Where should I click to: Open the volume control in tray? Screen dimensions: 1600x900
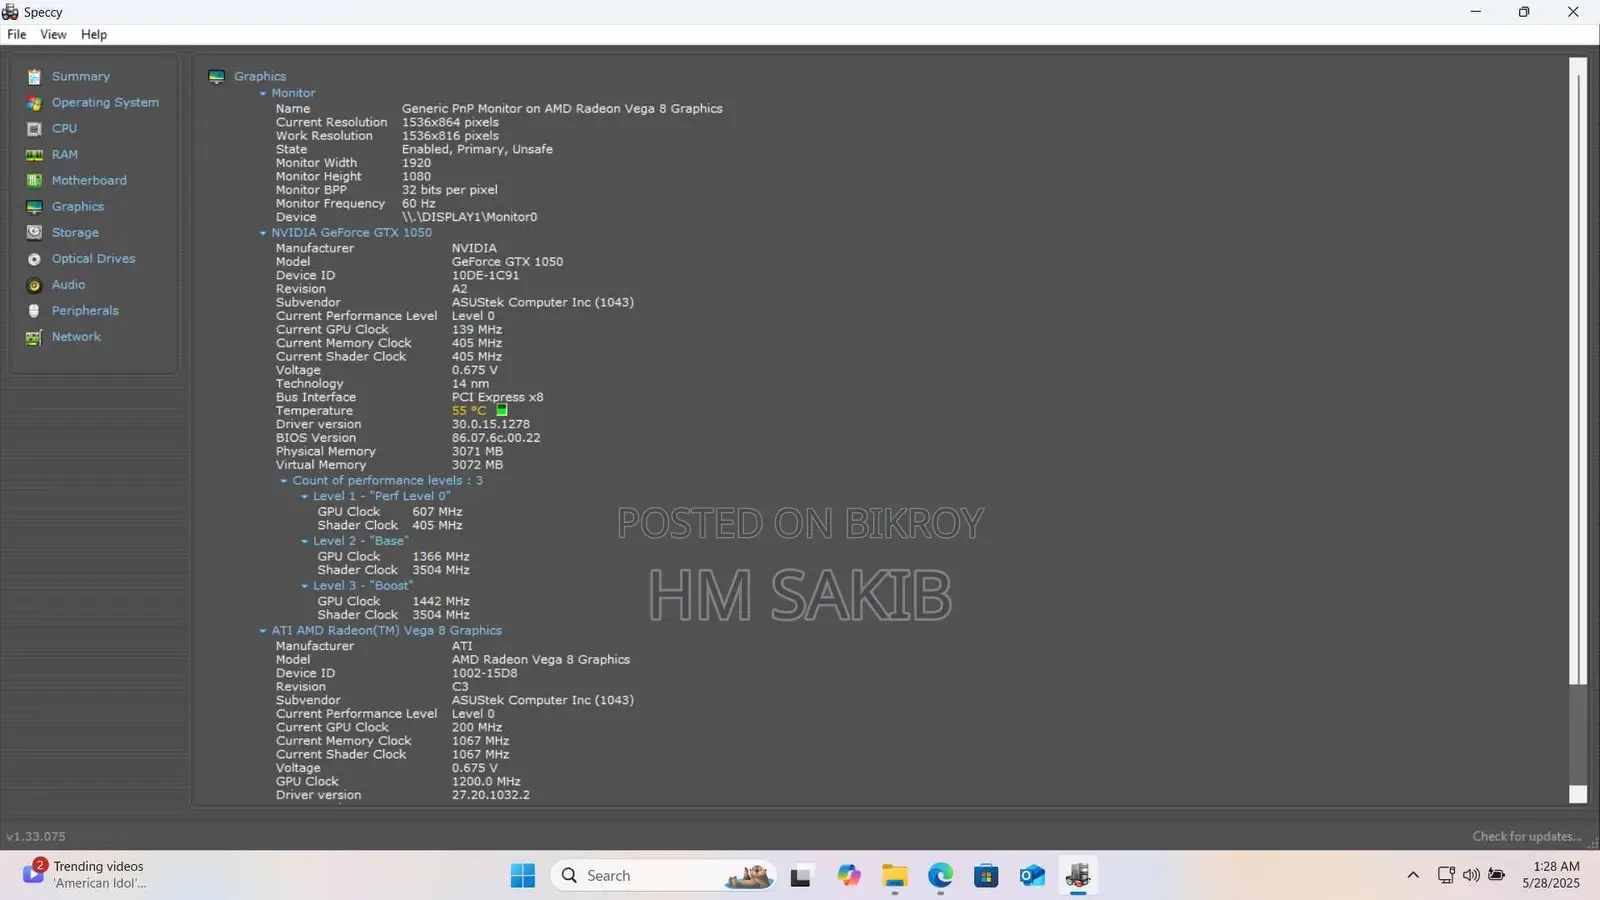click(1471, 875)
